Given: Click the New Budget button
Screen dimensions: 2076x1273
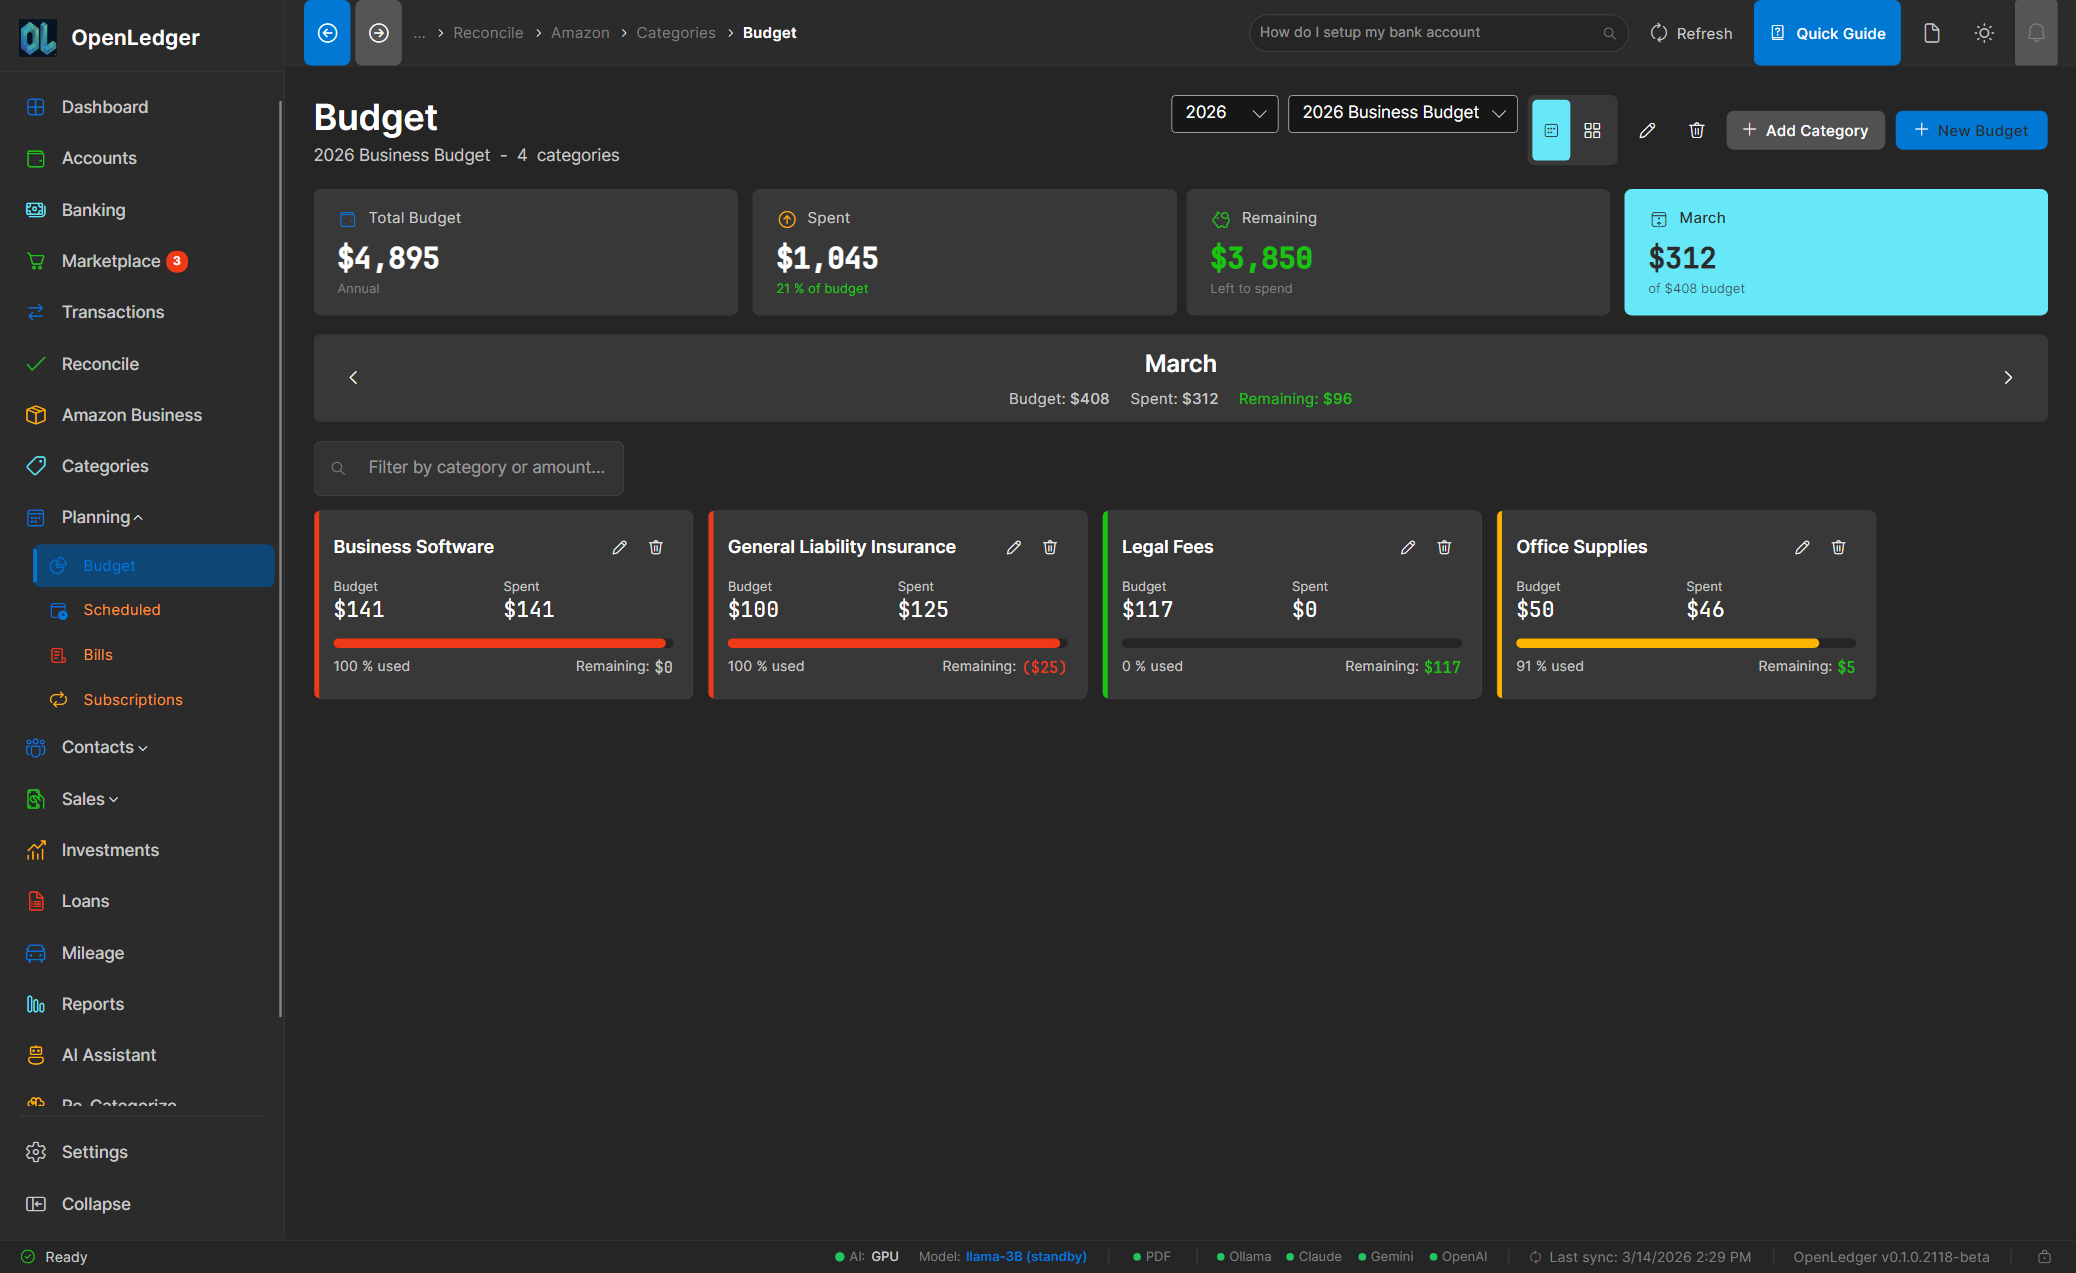Looking at the screenshot, I should pyautogui.click(x=1971, y=130).
